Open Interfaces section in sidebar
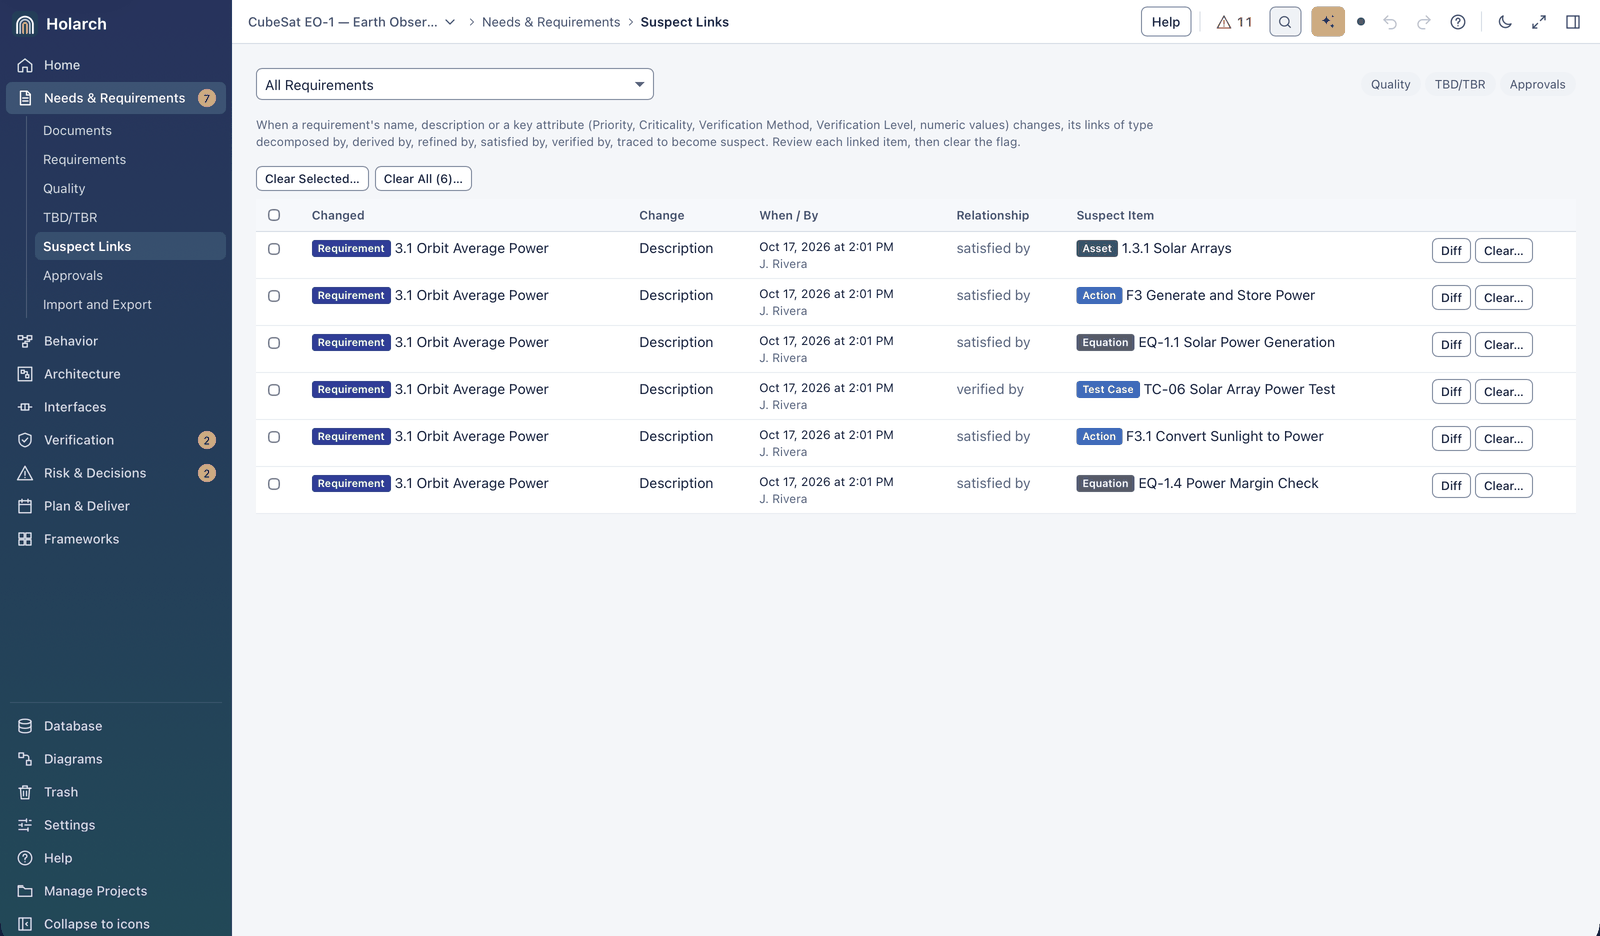The height and width of the screenshot is (936, 1600). click(116, 407)
